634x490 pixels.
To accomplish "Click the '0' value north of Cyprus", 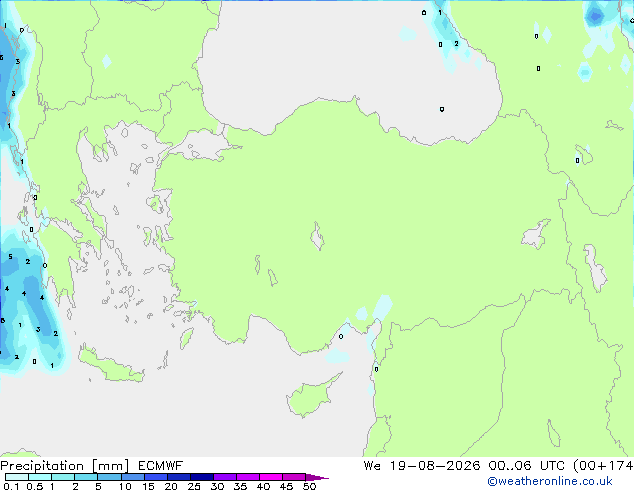I will [x=341, y=336].
